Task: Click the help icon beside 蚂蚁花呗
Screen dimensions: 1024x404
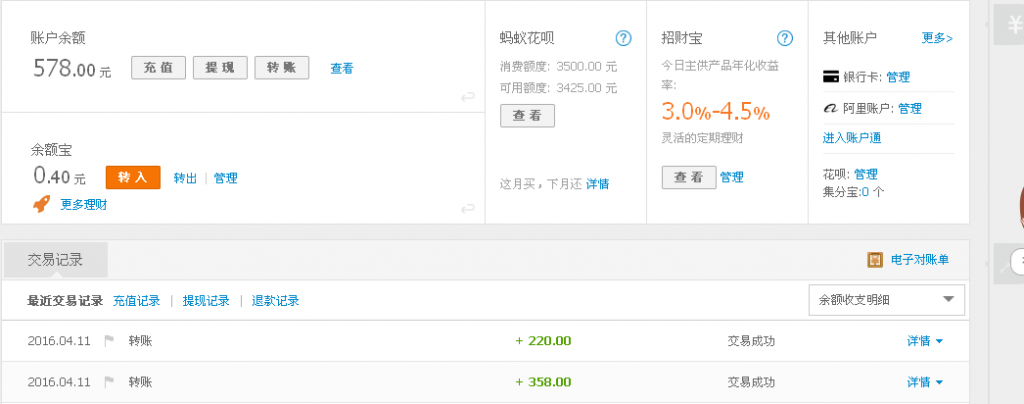Action: coord(624,39)
